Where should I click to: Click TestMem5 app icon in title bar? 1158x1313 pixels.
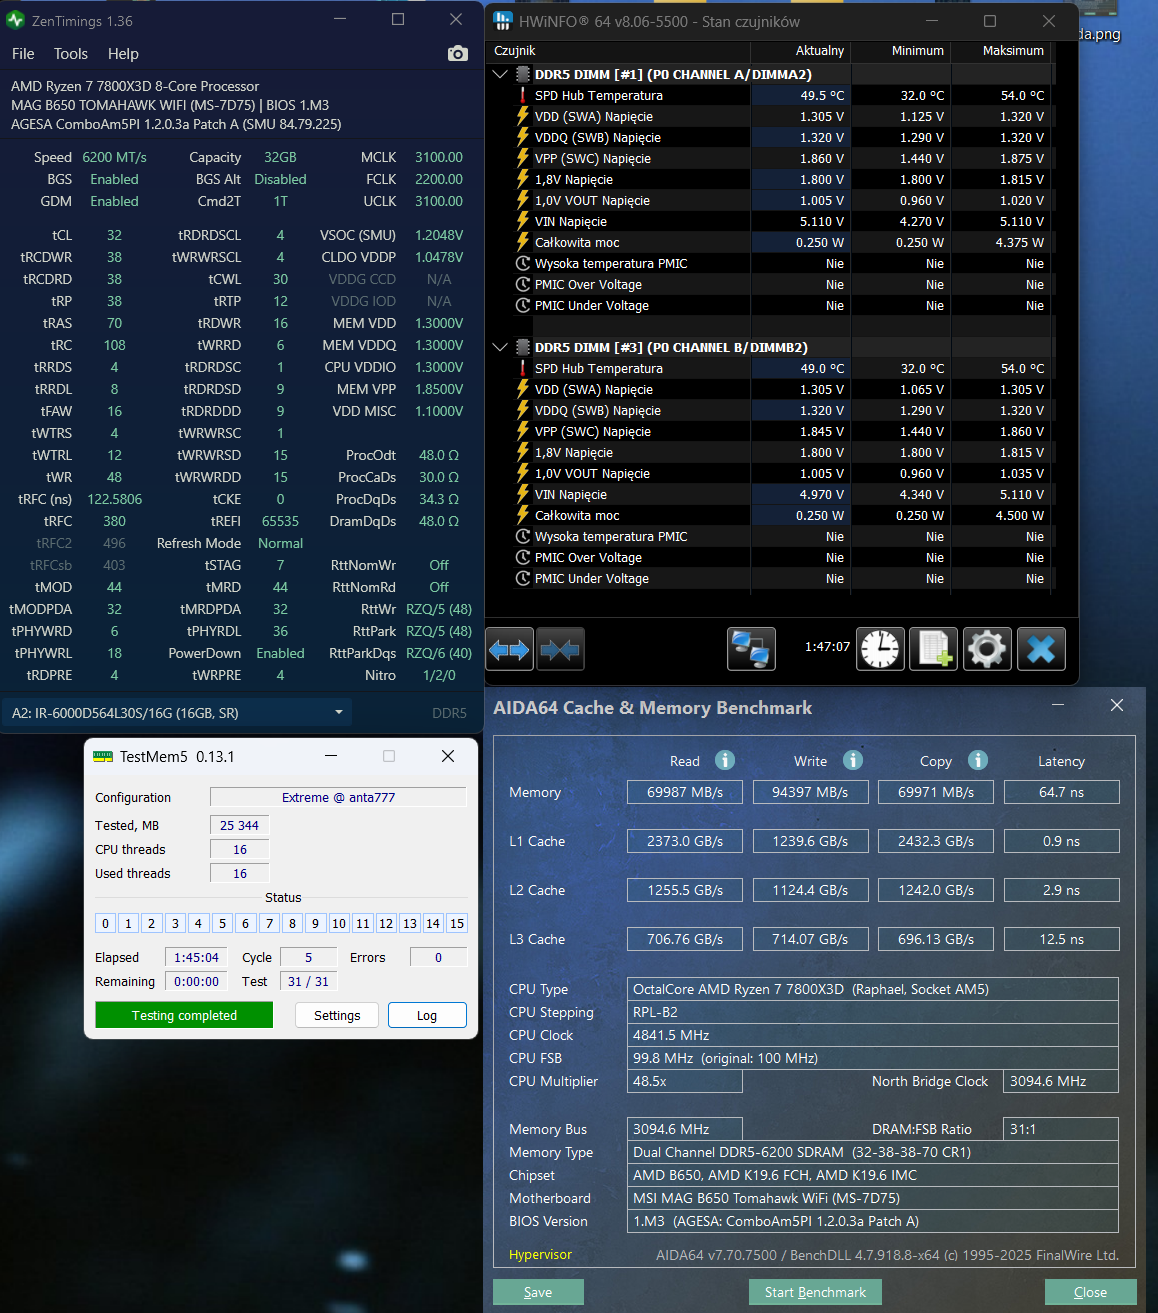pos(103,757)
